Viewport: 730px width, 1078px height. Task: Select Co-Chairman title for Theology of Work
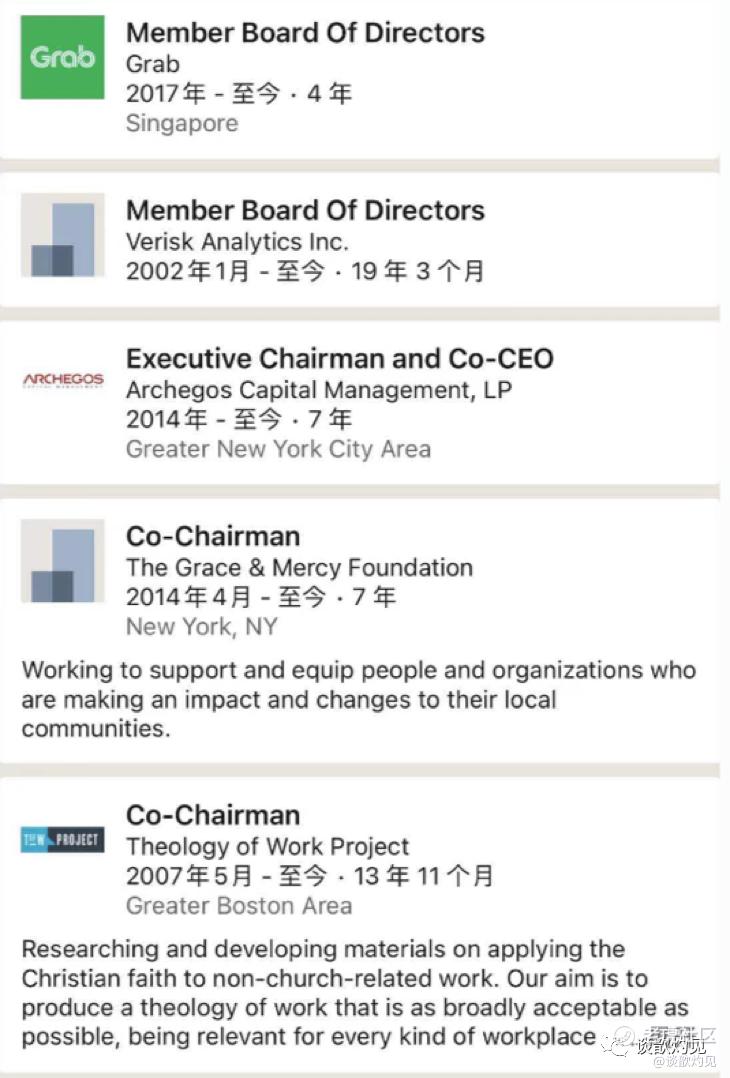coord(213,815)
